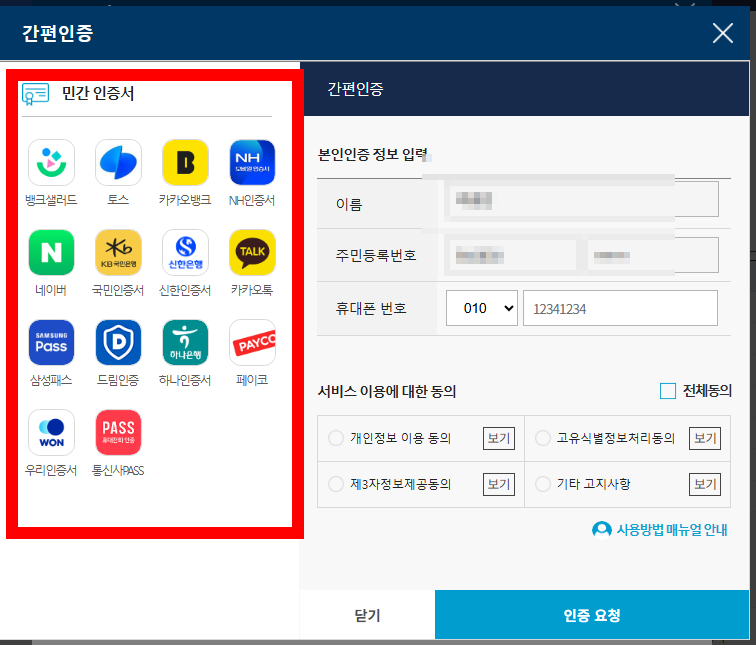Select the 제3자정보제공동의 radio button
756x645 pixels.
(x=336, y=484)
